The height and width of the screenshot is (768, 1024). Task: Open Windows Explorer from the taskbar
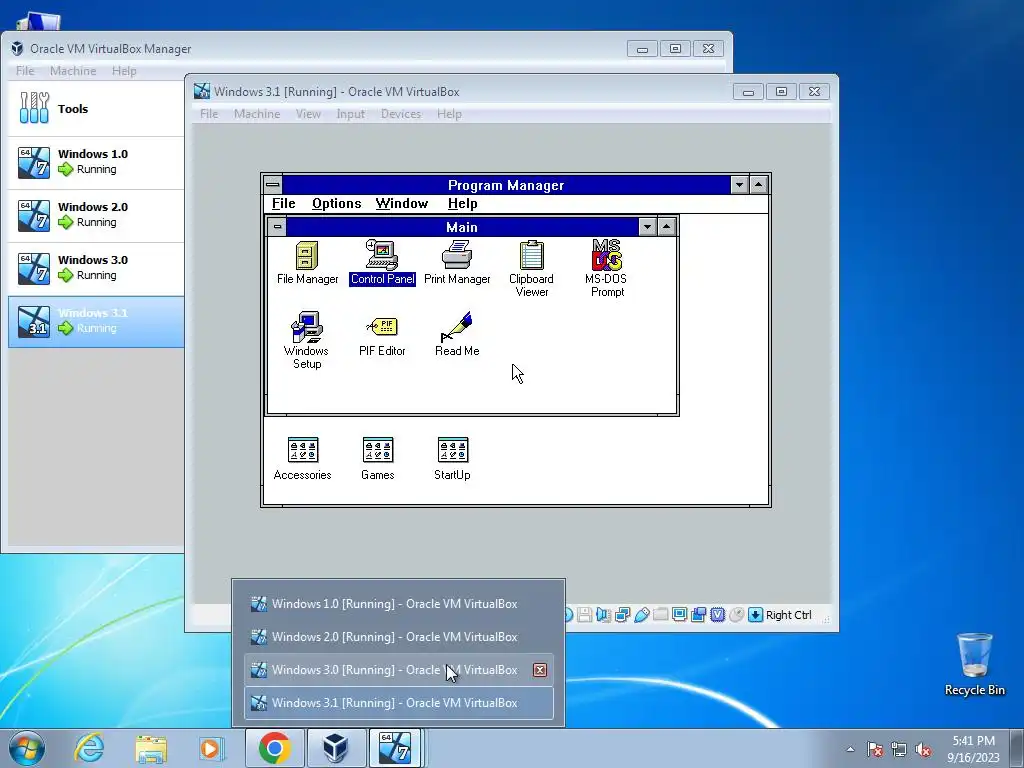(x=151, y=749)
